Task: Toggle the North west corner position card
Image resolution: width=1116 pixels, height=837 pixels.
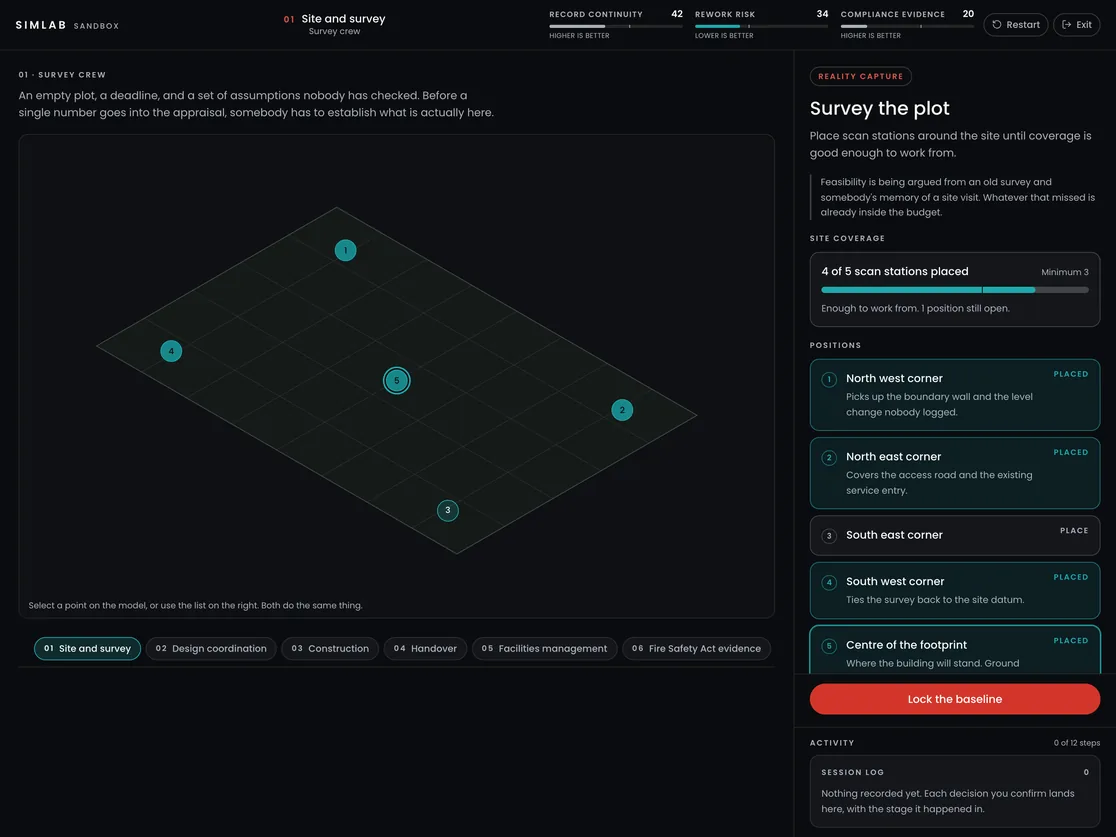Action: [x=954, y=395]
